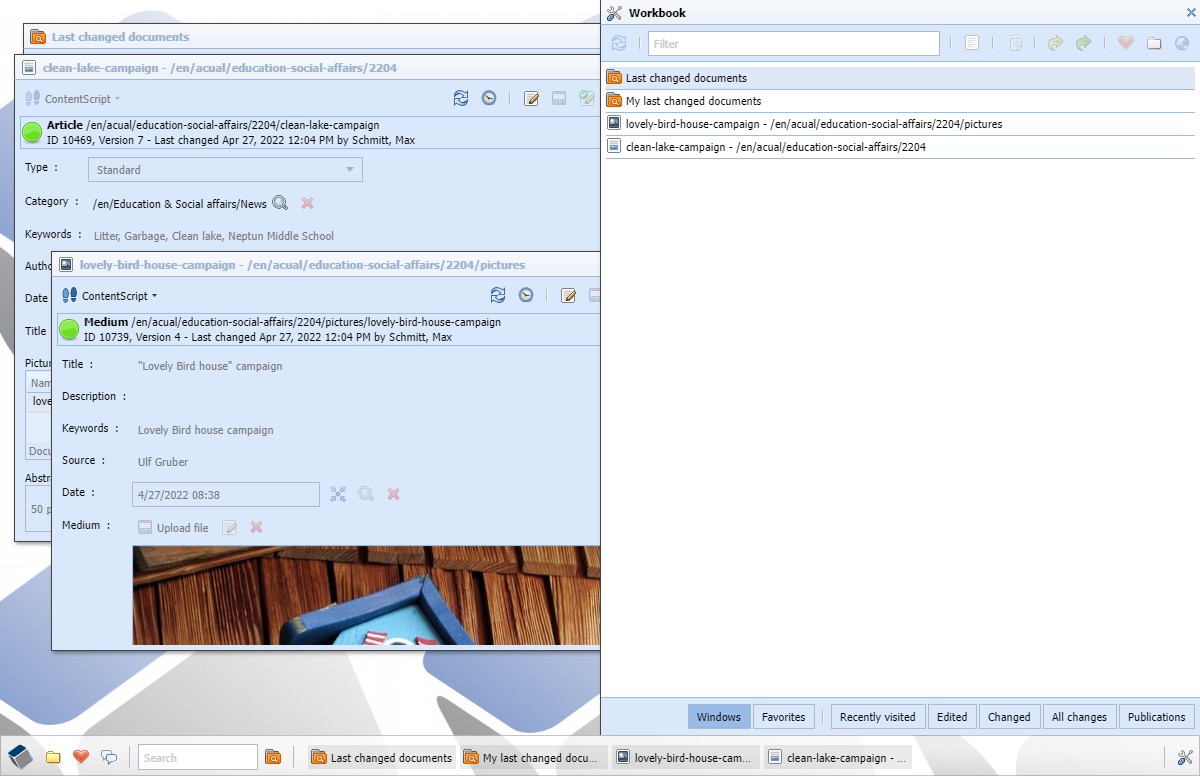
Task: Select 'My last changed documents' in Workbook list
Action: pos(693,101)
